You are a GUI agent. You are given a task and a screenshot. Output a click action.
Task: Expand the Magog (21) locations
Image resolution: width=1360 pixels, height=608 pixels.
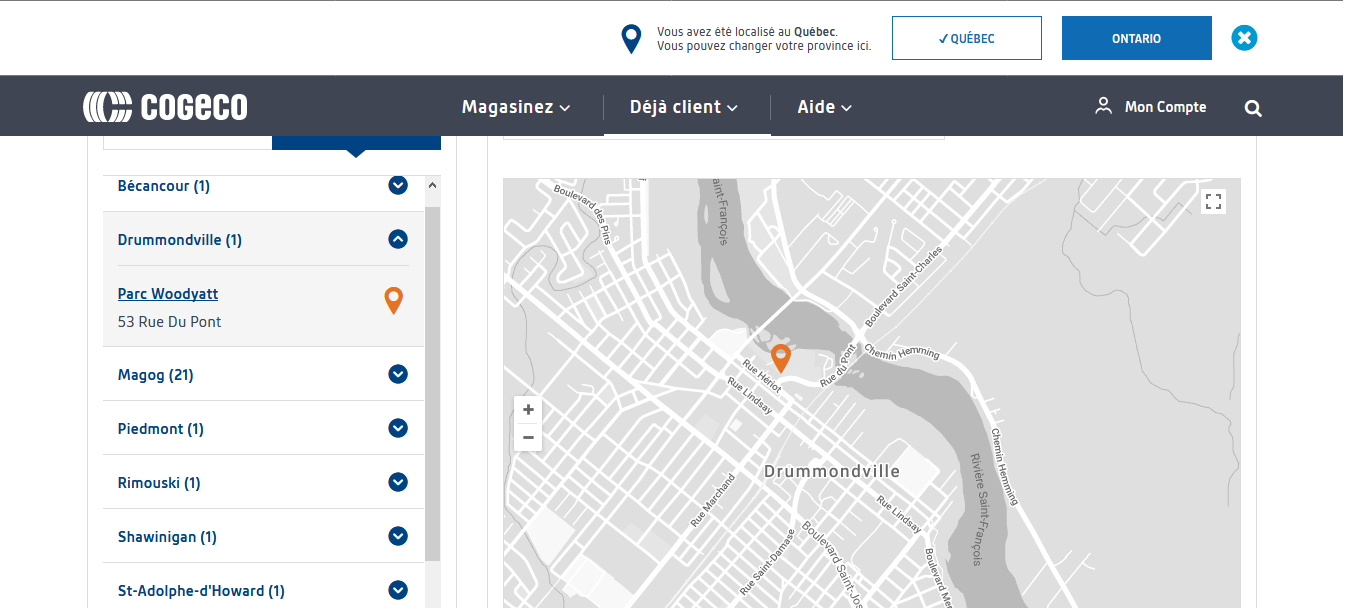pyautogui.click(x=398, y=375)
